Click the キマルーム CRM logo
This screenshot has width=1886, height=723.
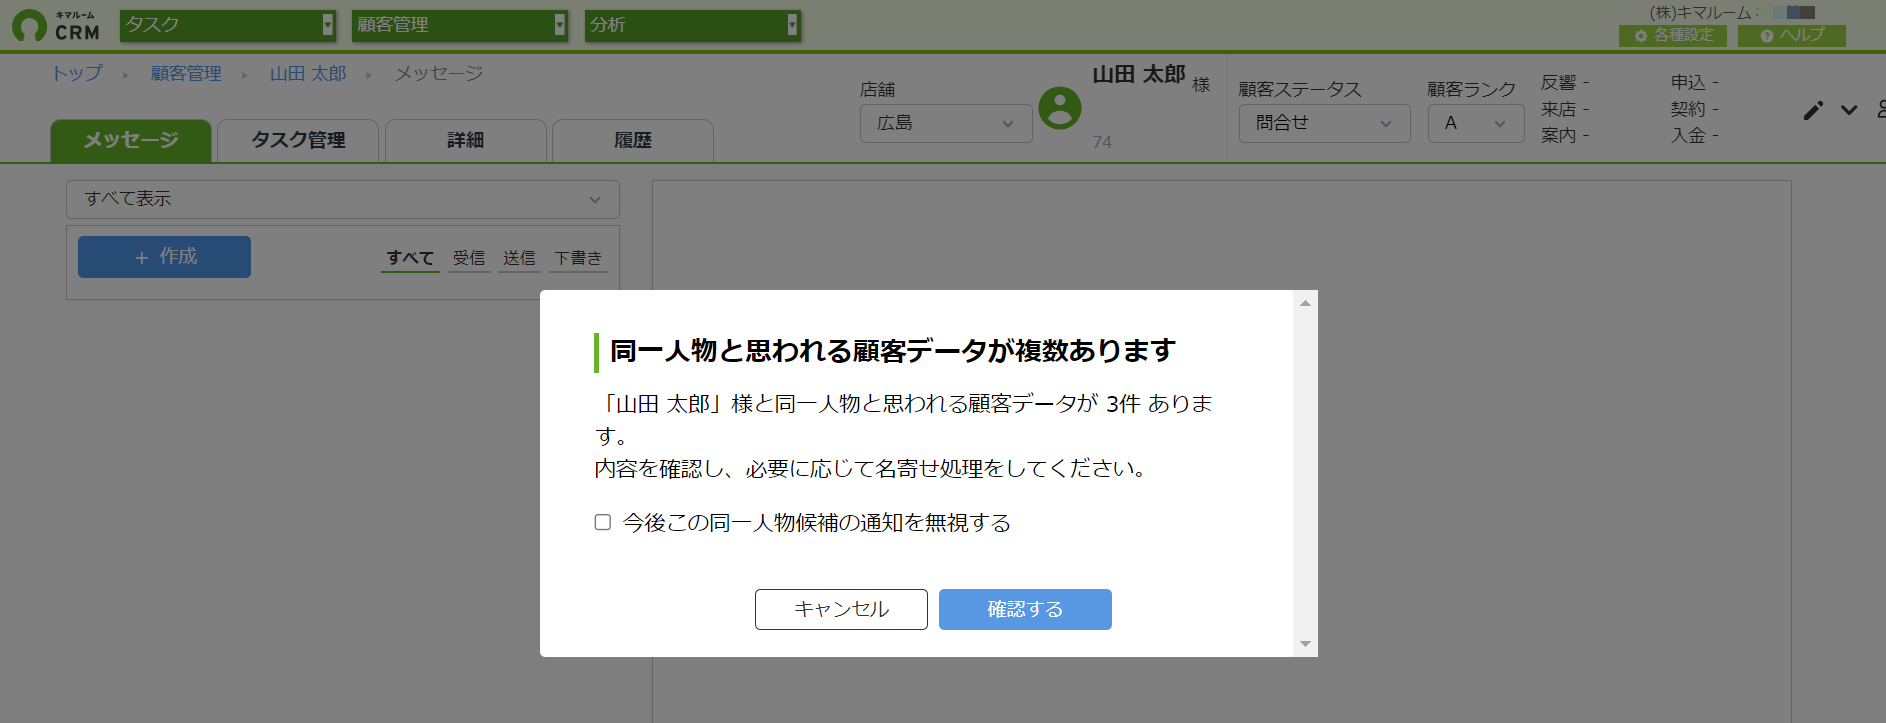tap(57, 26)
